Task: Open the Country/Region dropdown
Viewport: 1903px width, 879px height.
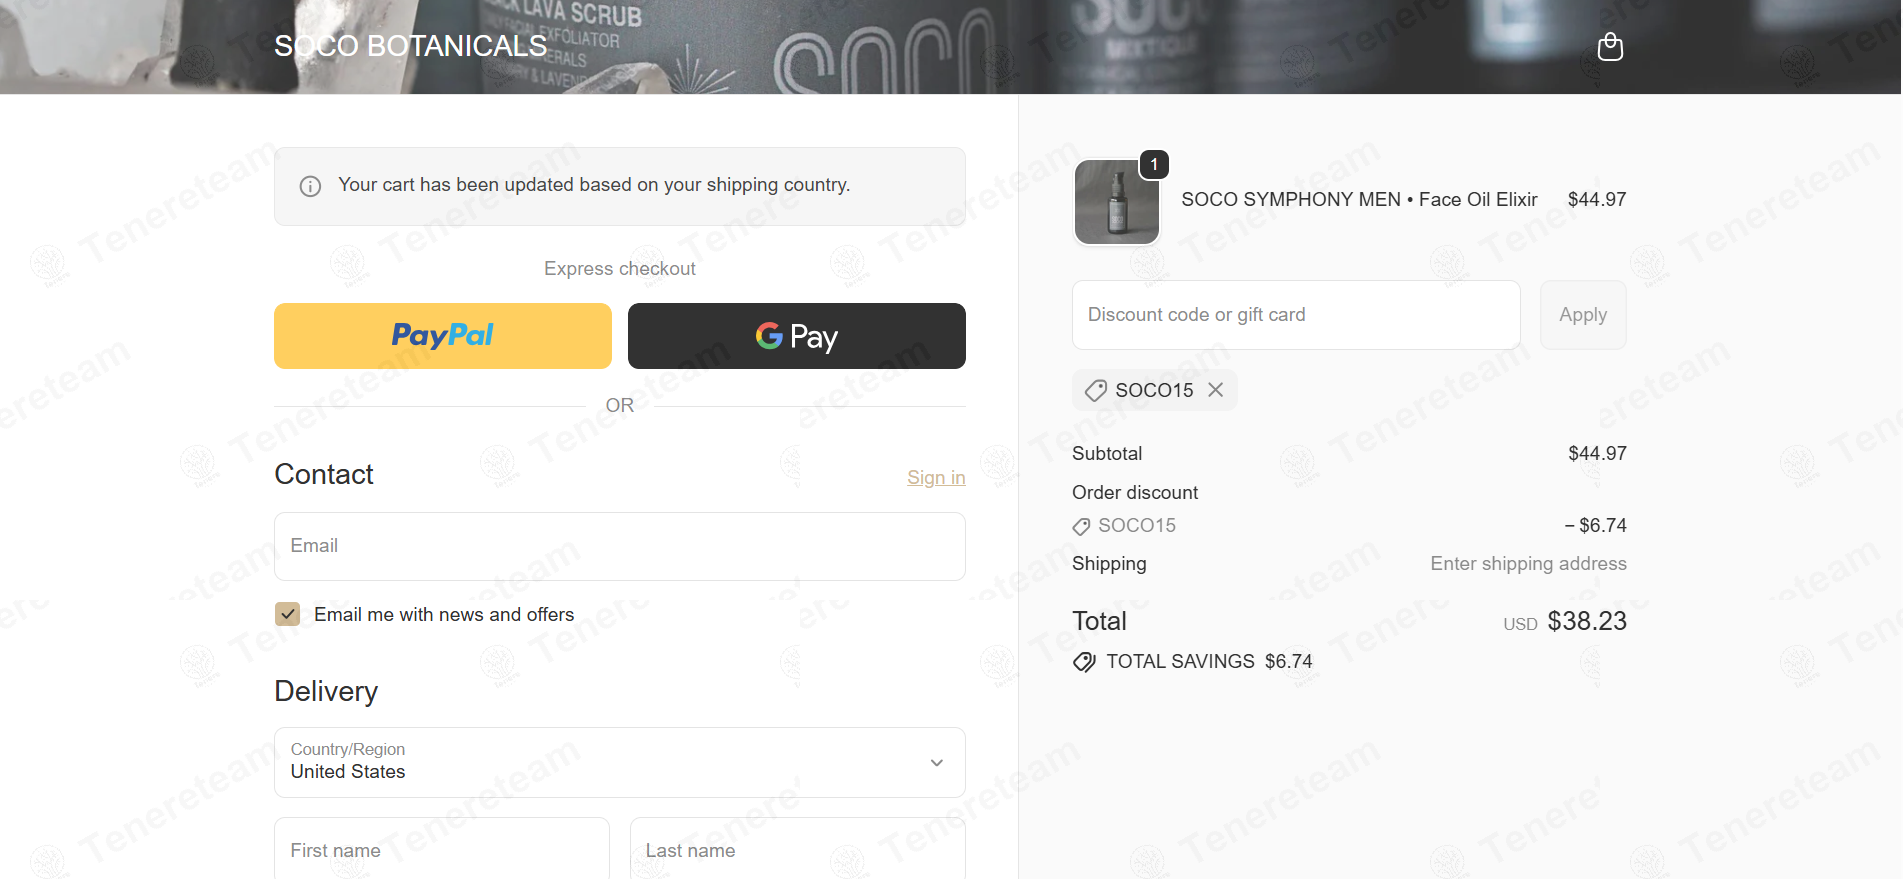Action: (x=620, y=762)
